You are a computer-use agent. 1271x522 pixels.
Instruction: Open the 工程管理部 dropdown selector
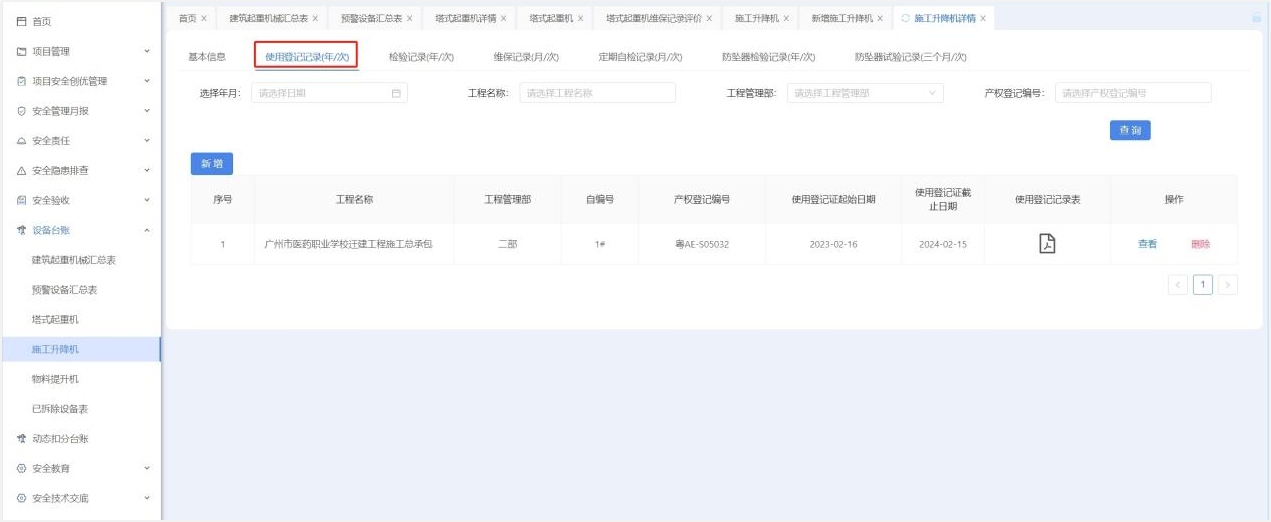(865, 93)
